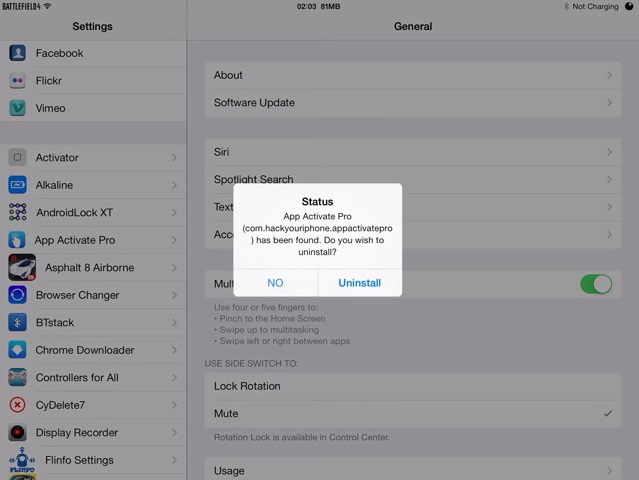Tap NO in the Status dialog

click(x=275, y=283)
